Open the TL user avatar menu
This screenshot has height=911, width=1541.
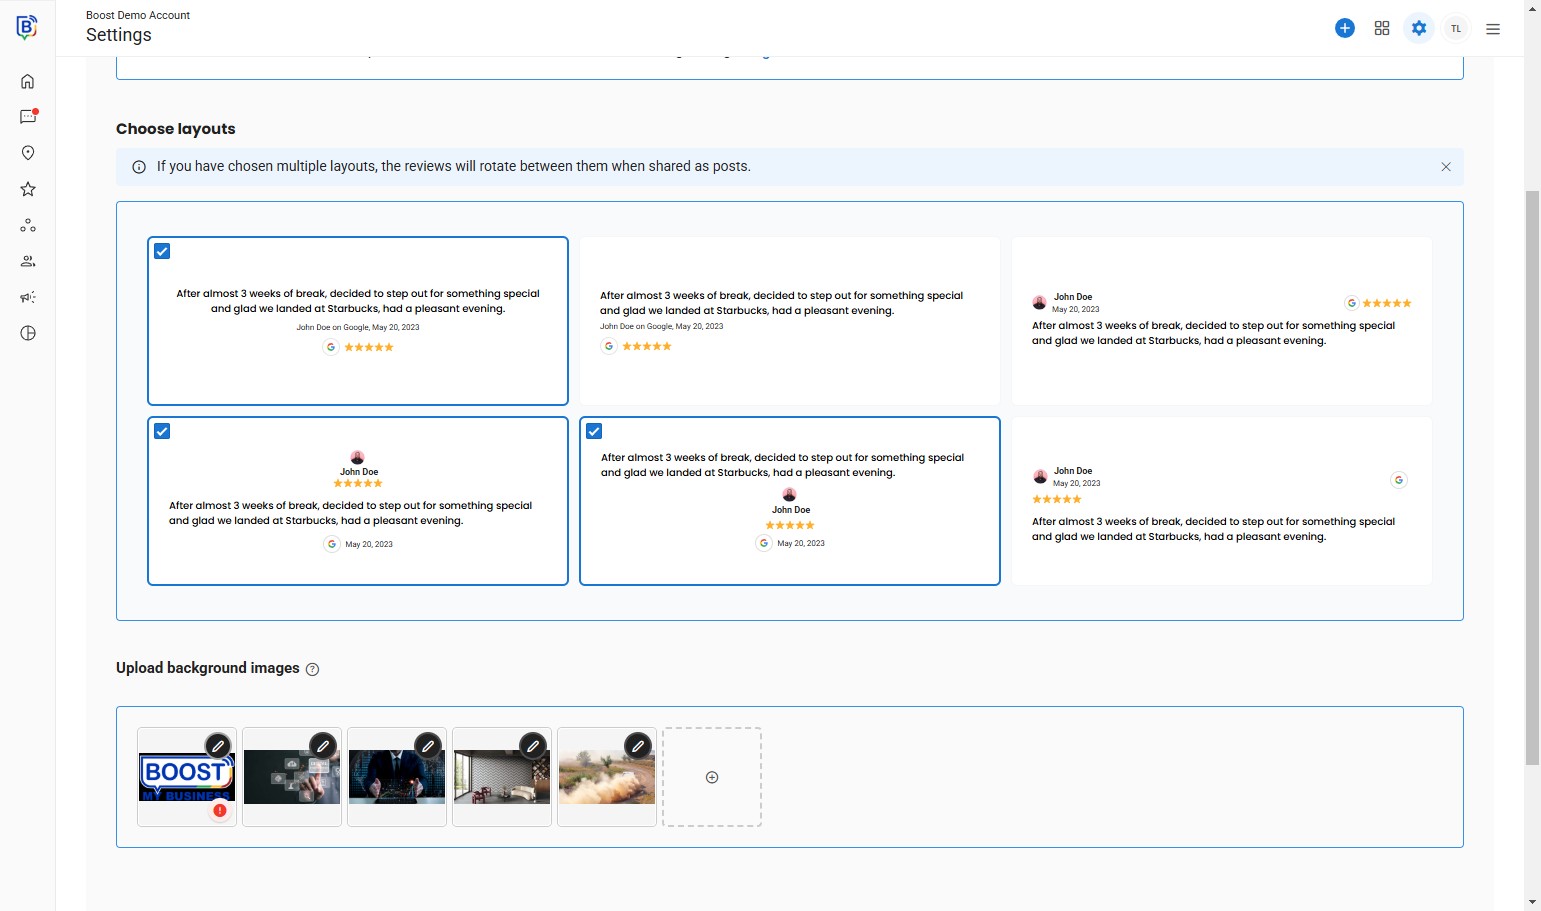pyautogui.click(x=1456, y=29)
